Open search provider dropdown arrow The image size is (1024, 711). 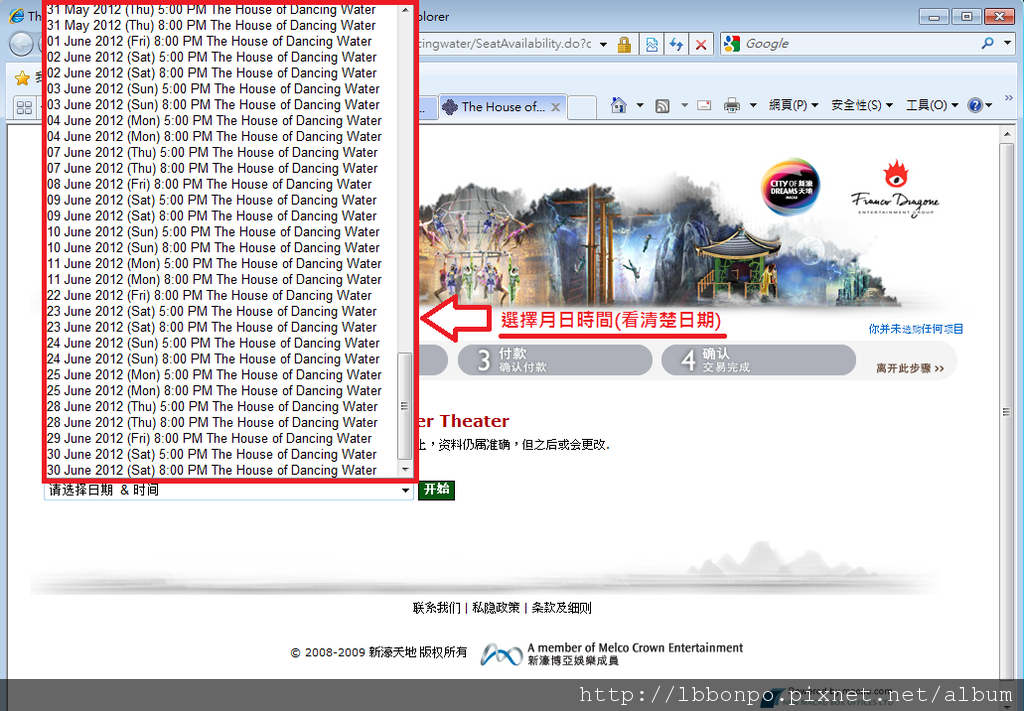[1008, 43]
